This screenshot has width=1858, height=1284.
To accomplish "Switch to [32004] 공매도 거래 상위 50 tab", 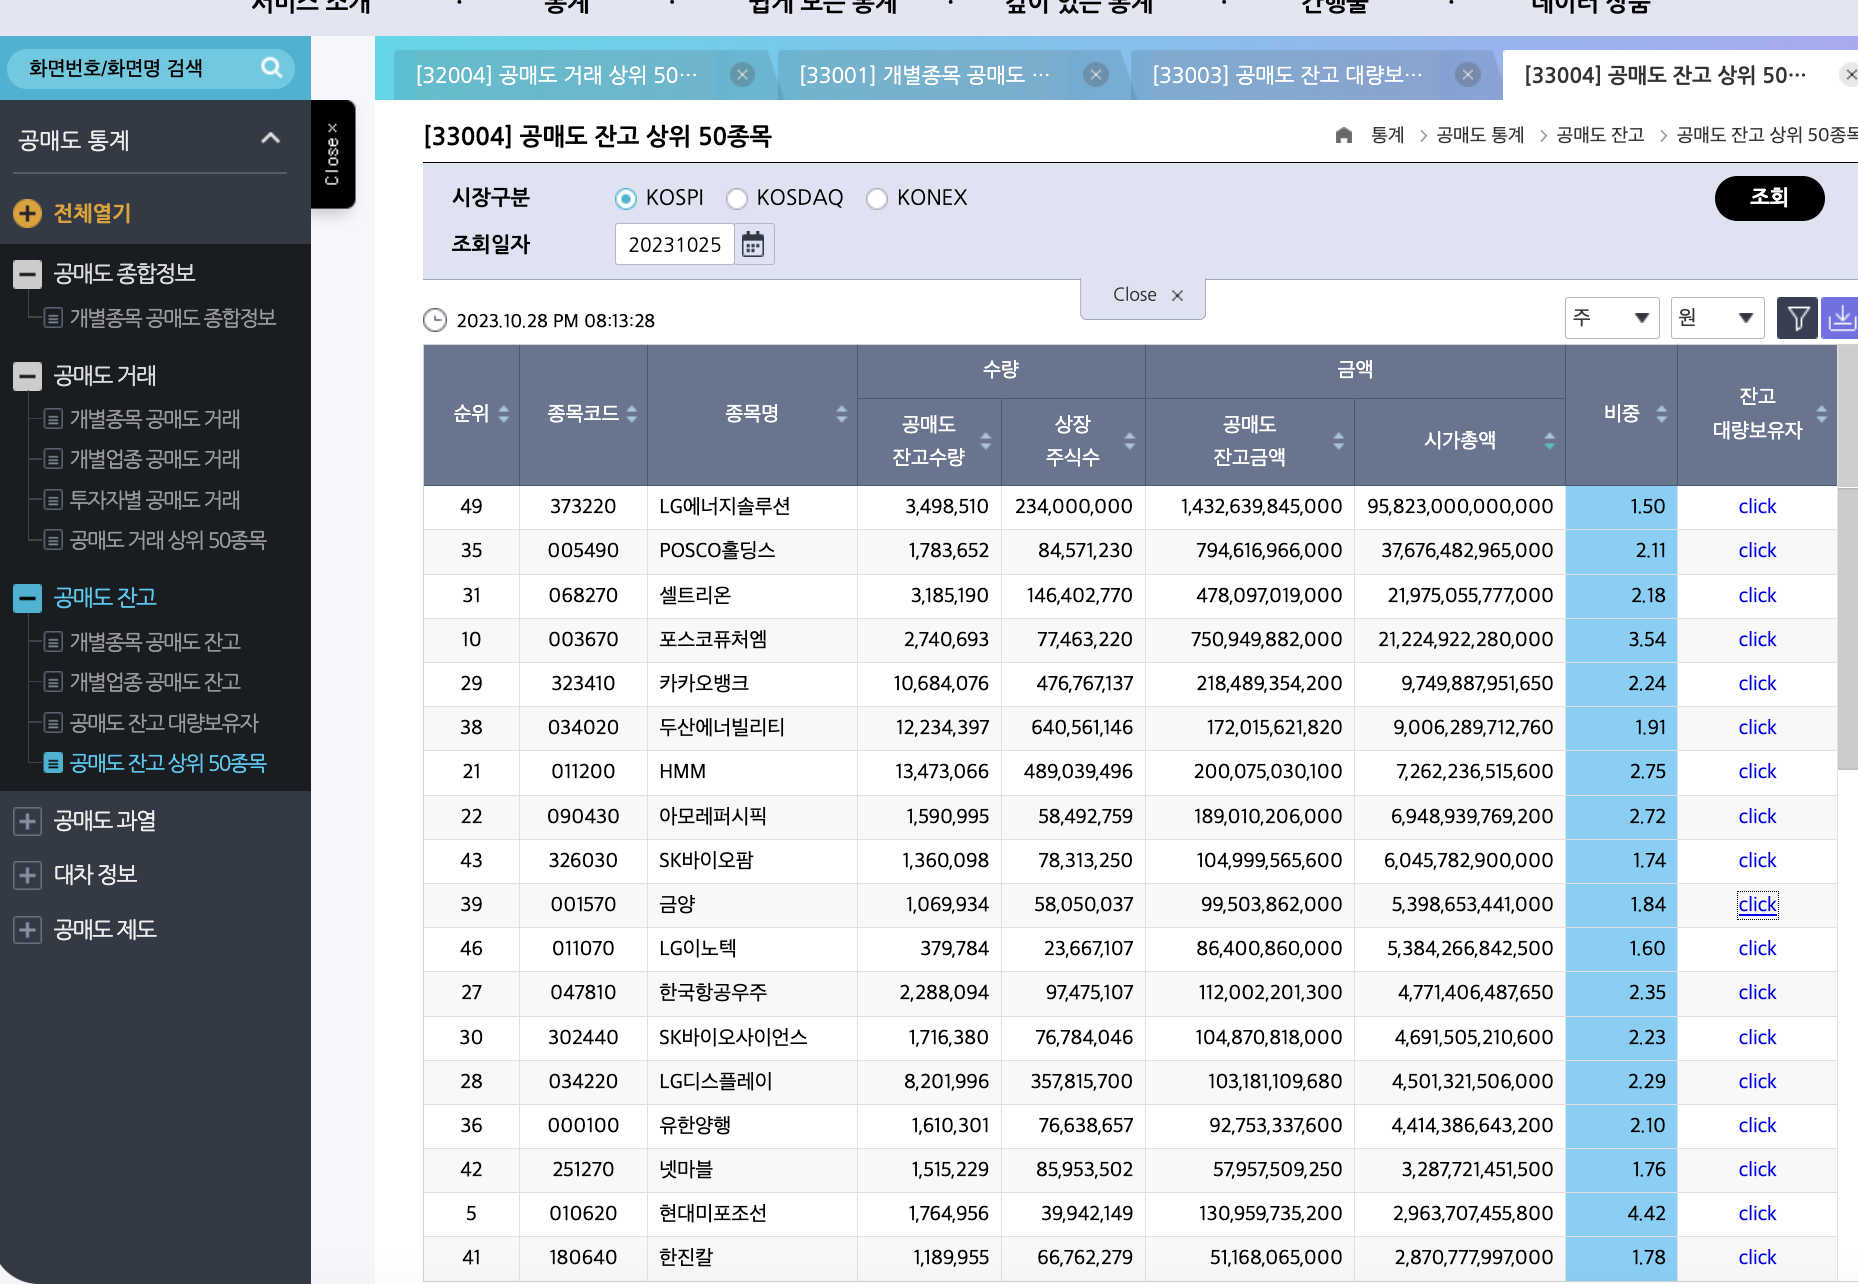I will pos(556,75).
